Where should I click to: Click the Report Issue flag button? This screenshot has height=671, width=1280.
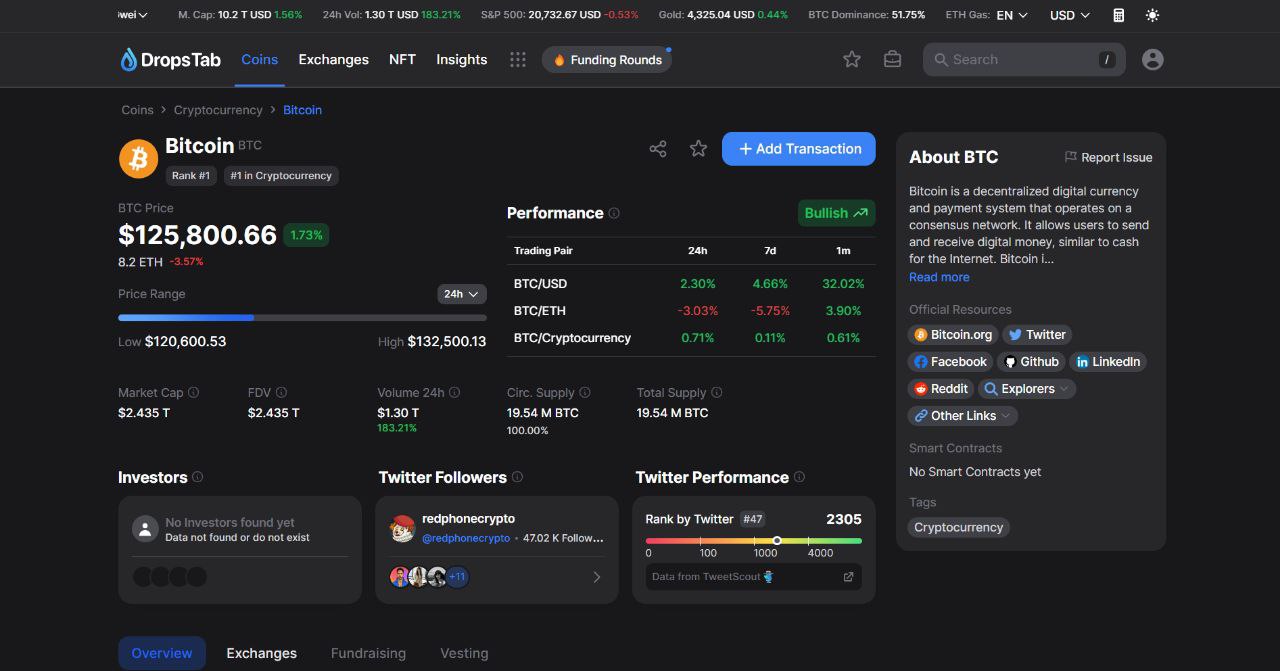point(1108,157)
